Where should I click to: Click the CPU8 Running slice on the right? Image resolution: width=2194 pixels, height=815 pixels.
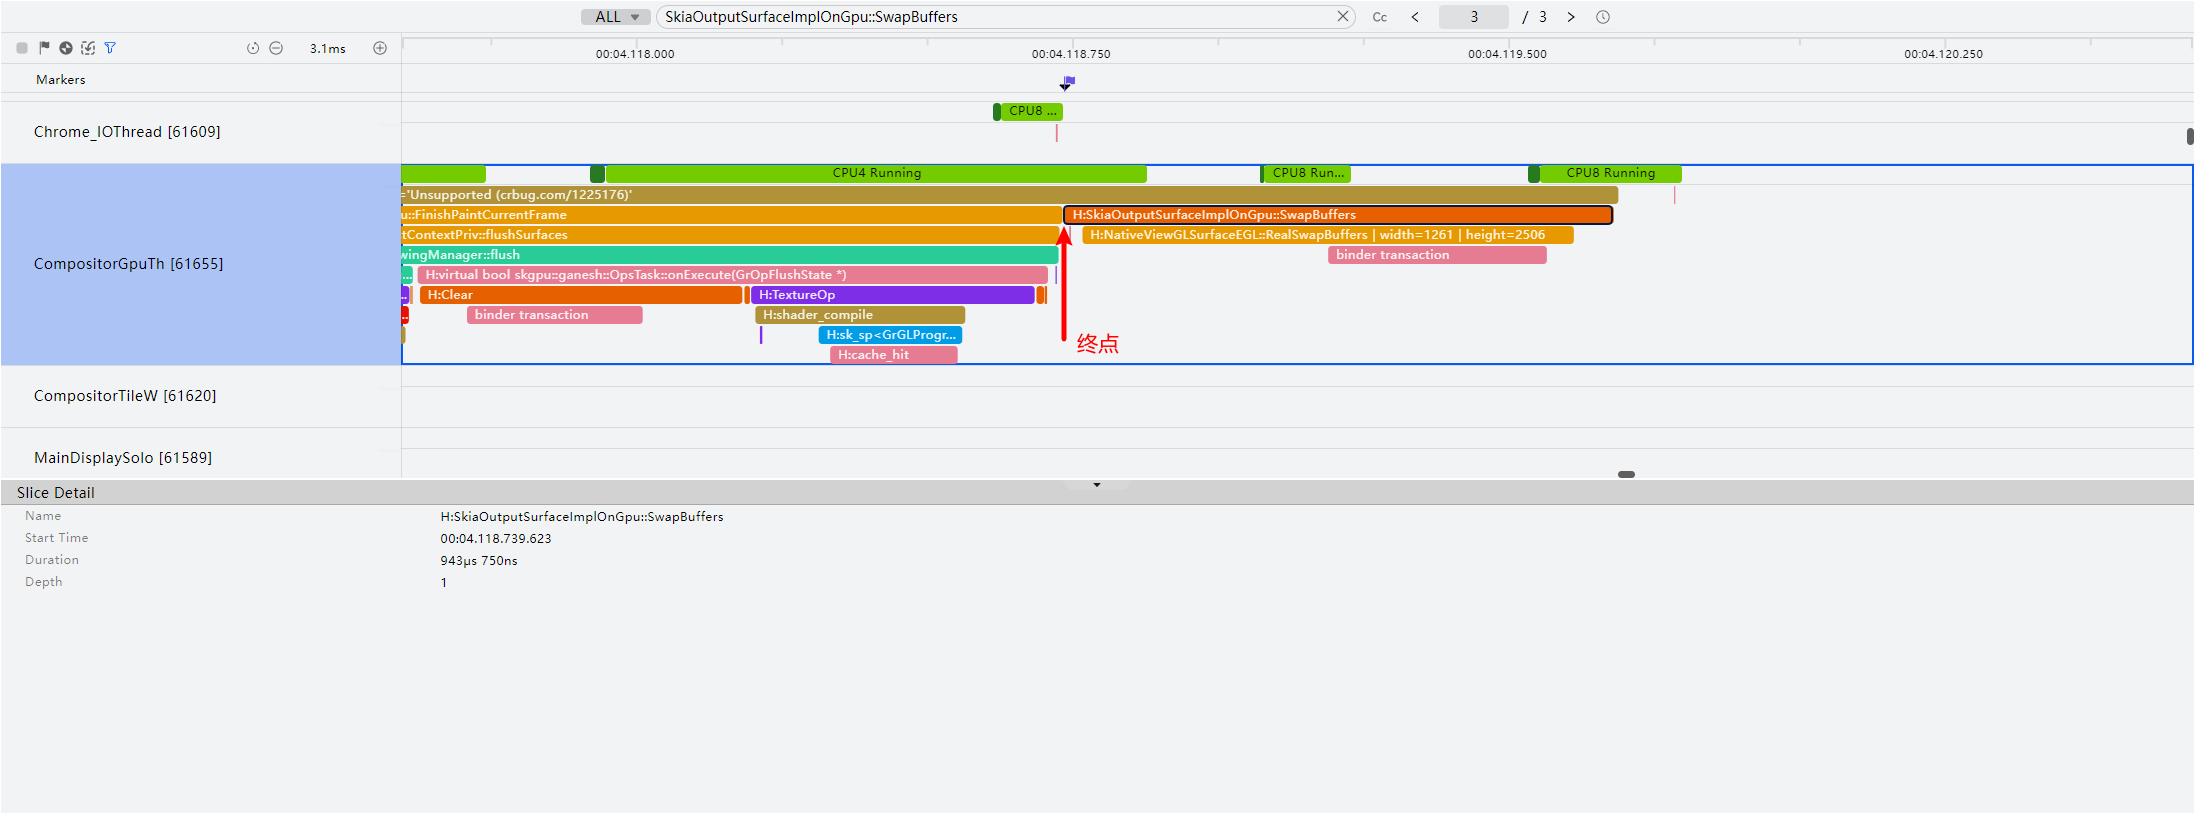point(1610,174)
